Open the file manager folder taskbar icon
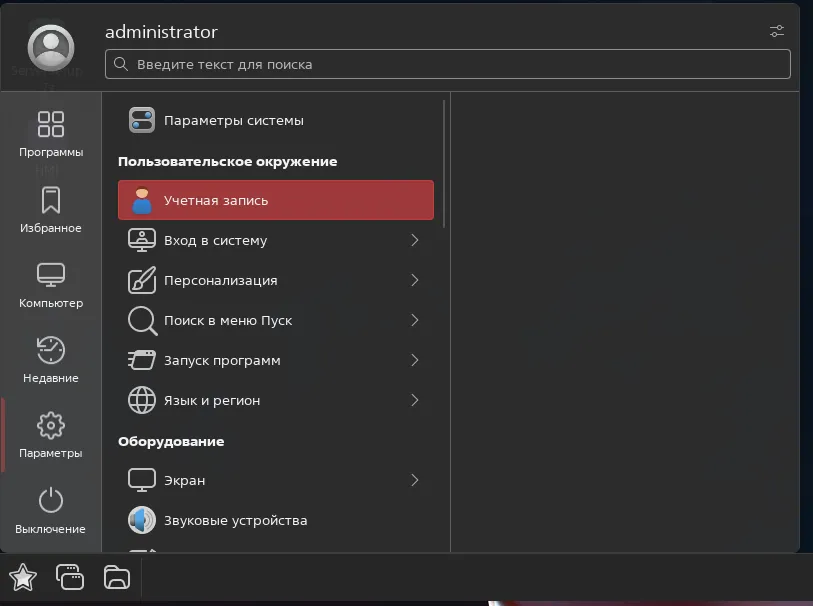The width and height of the screenshot is (813, 606). (x=117, y=577)
